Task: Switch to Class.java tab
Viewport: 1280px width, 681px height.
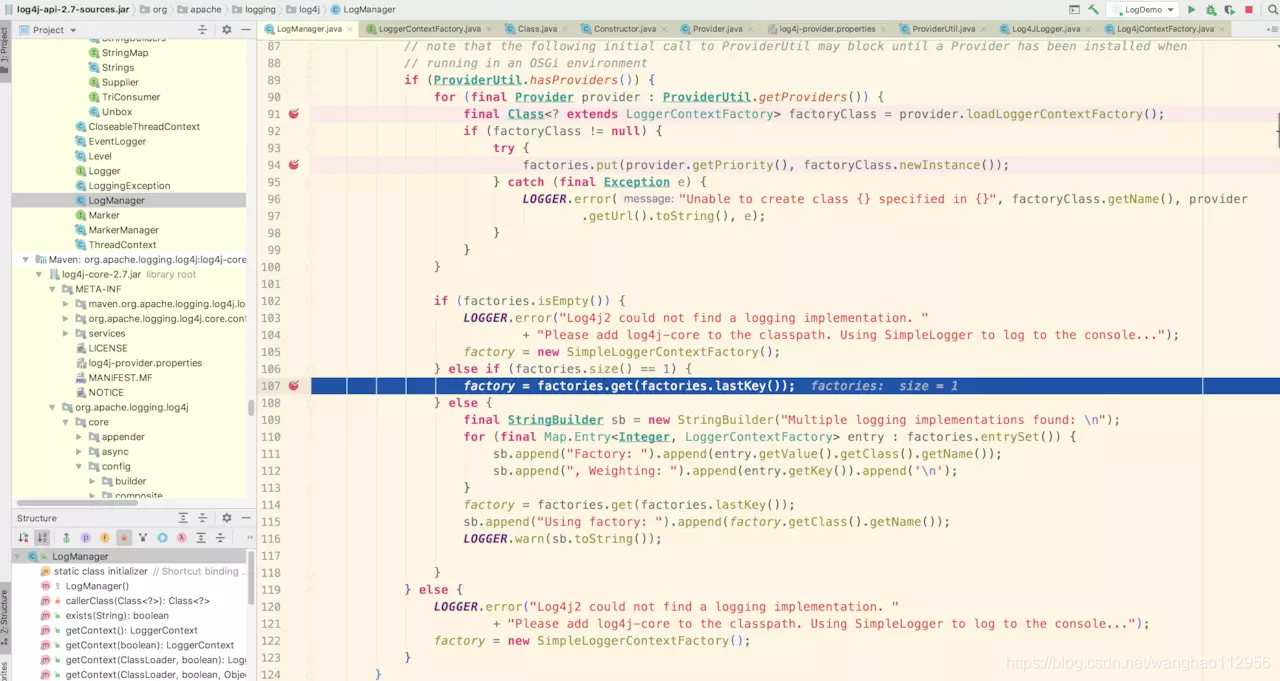Action: tap(536, 29)
